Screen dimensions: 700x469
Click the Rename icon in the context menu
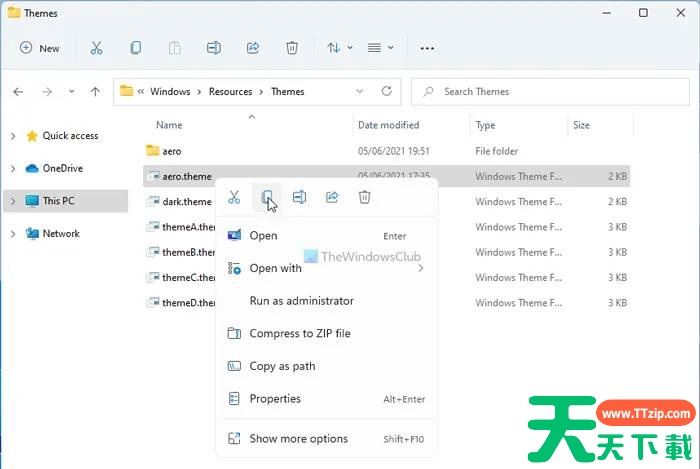point(299,197)
